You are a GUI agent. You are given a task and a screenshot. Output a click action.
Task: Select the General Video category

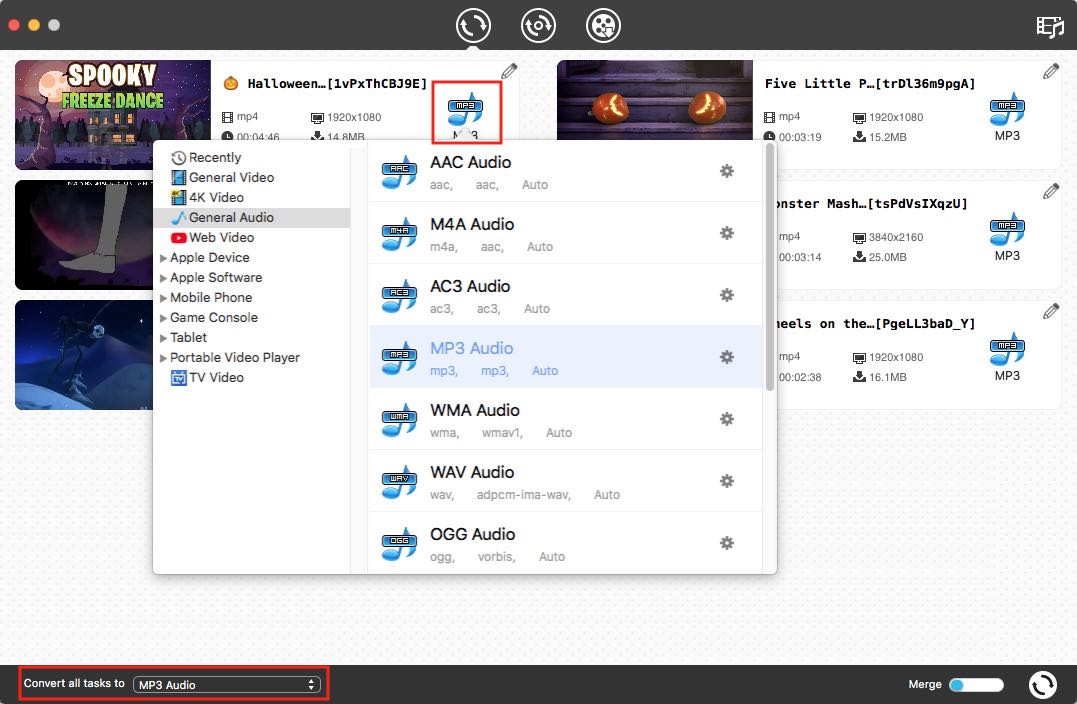point(231,177)
